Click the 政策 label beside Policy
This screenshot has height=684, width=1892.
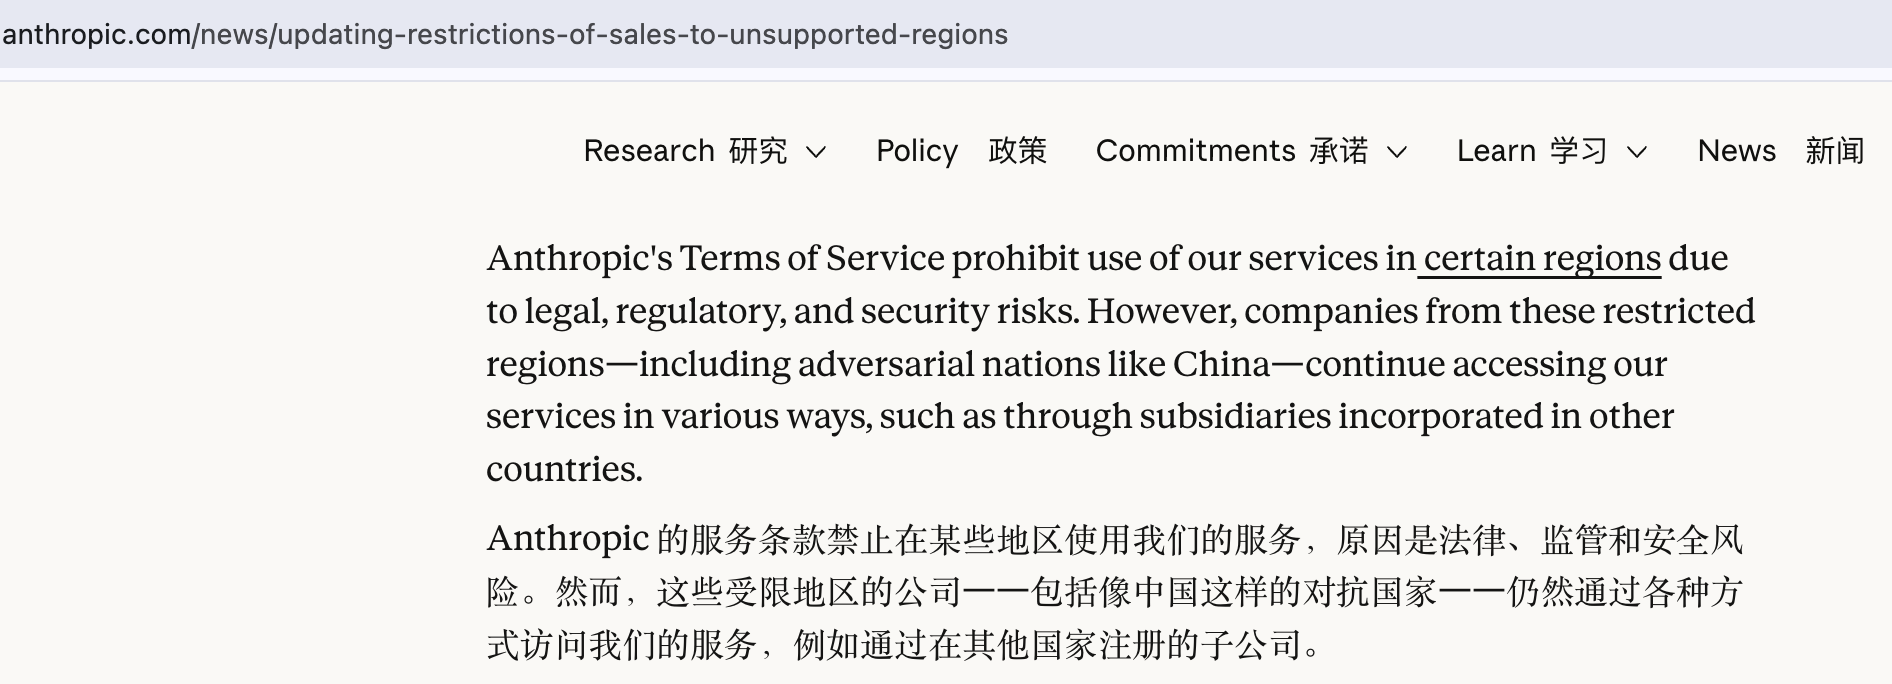1017,151
